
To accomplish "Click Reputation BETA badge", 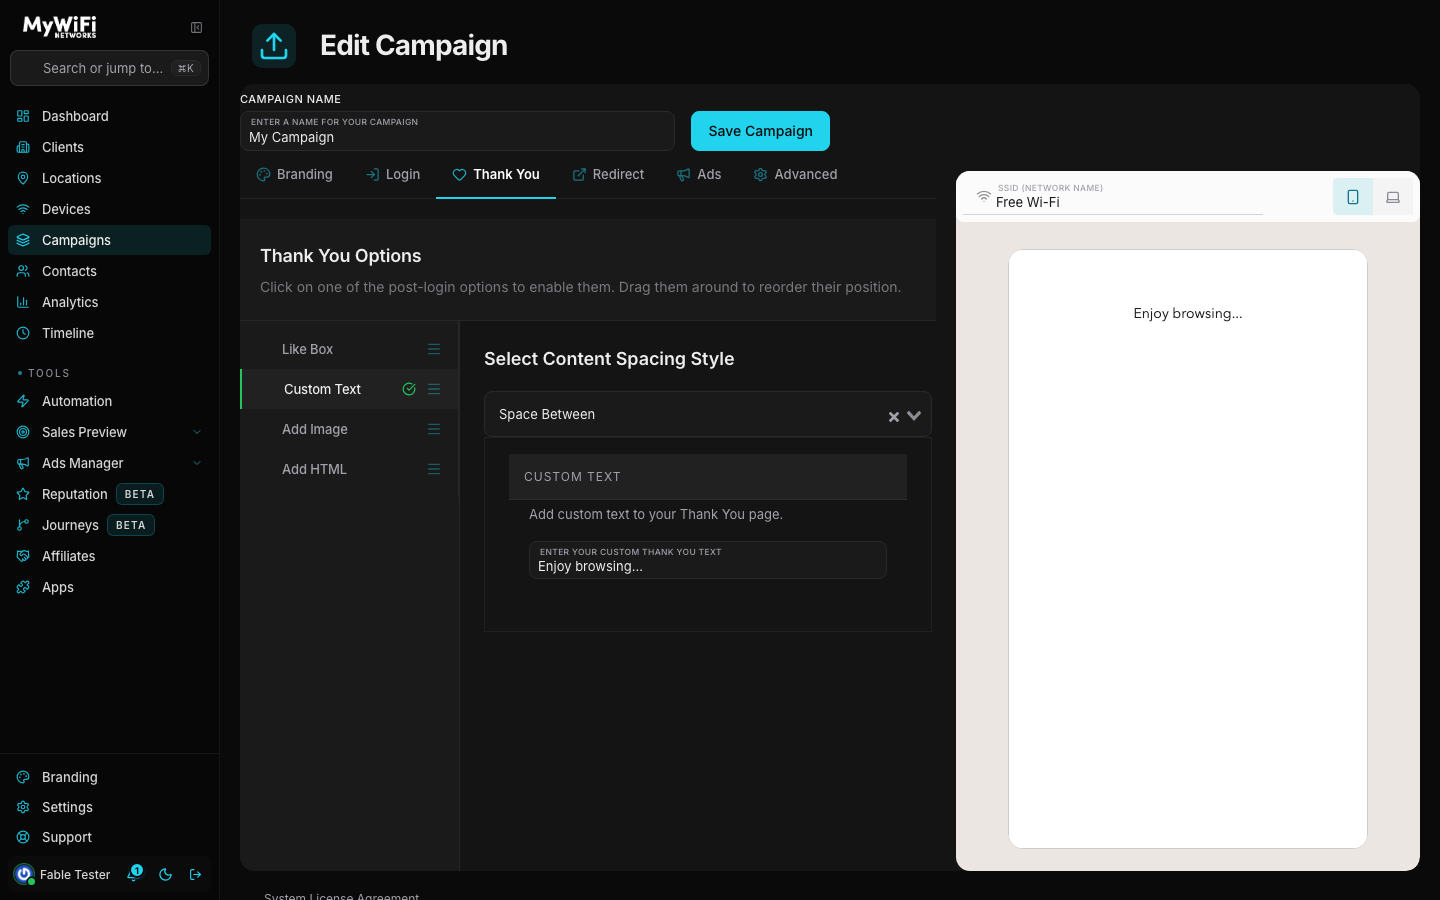I will [x=139, y=494].
